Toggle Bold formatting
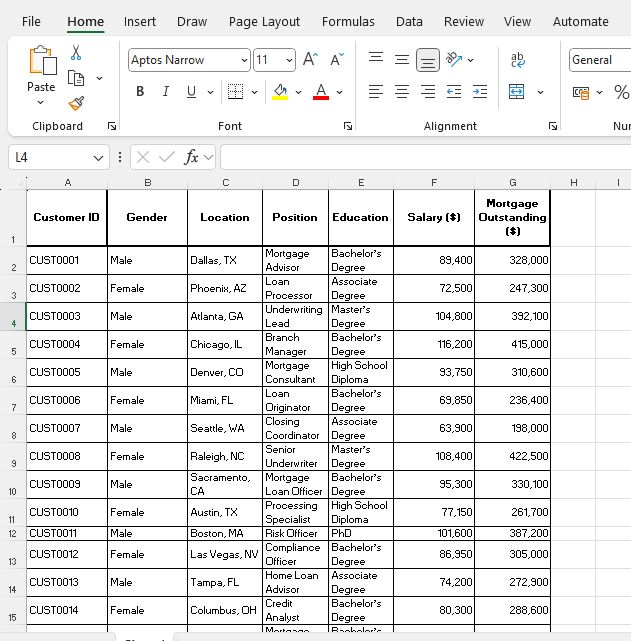631x641 pixels. [x=139, y=92]
